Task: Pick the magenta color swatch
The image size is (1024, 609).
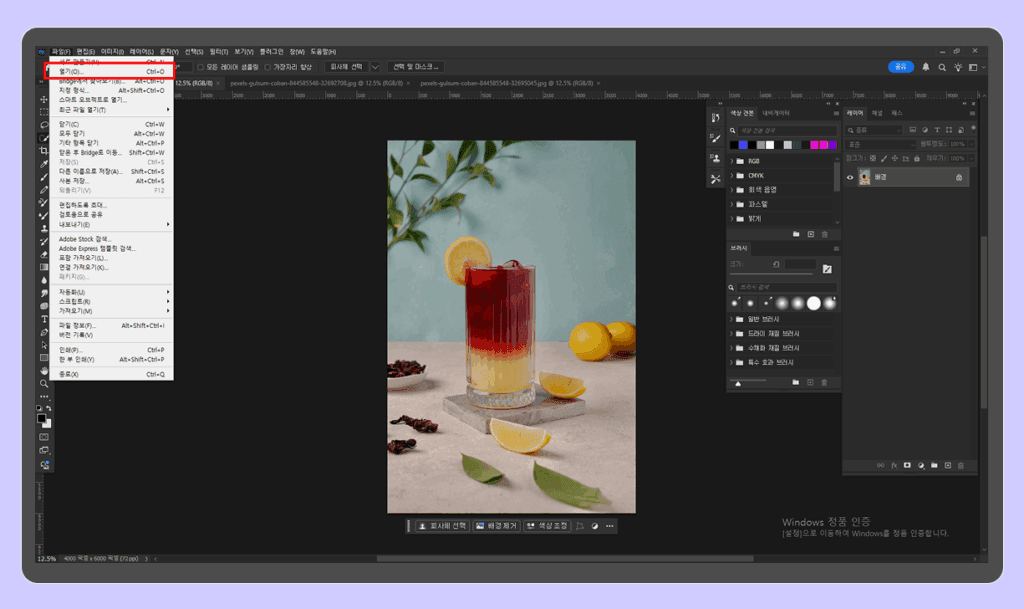Action: (814, 145)
